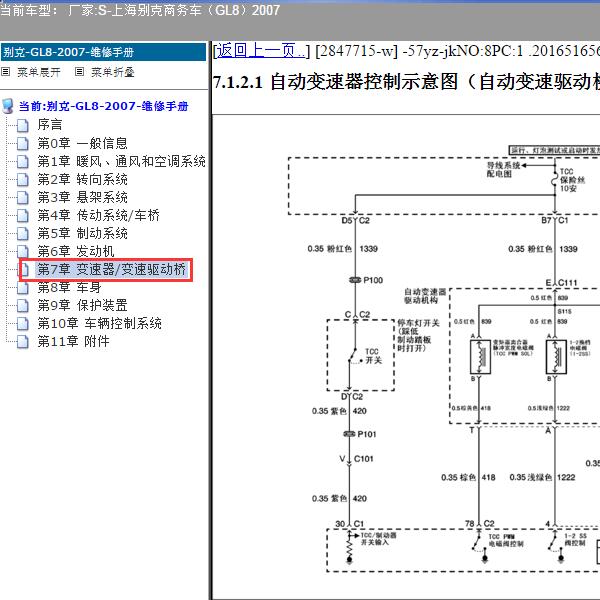Click the 0.35 棕色 418 wire label
This screenshot has height=600, width=600.
pos(468,477)
